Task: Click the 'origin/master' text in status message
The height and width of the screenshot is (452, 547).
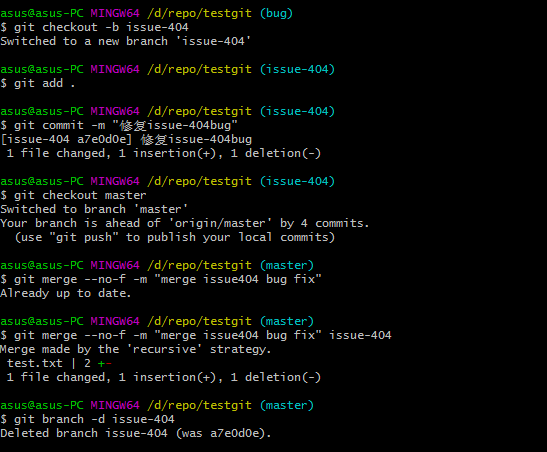Action: click(x=220, y=223)
